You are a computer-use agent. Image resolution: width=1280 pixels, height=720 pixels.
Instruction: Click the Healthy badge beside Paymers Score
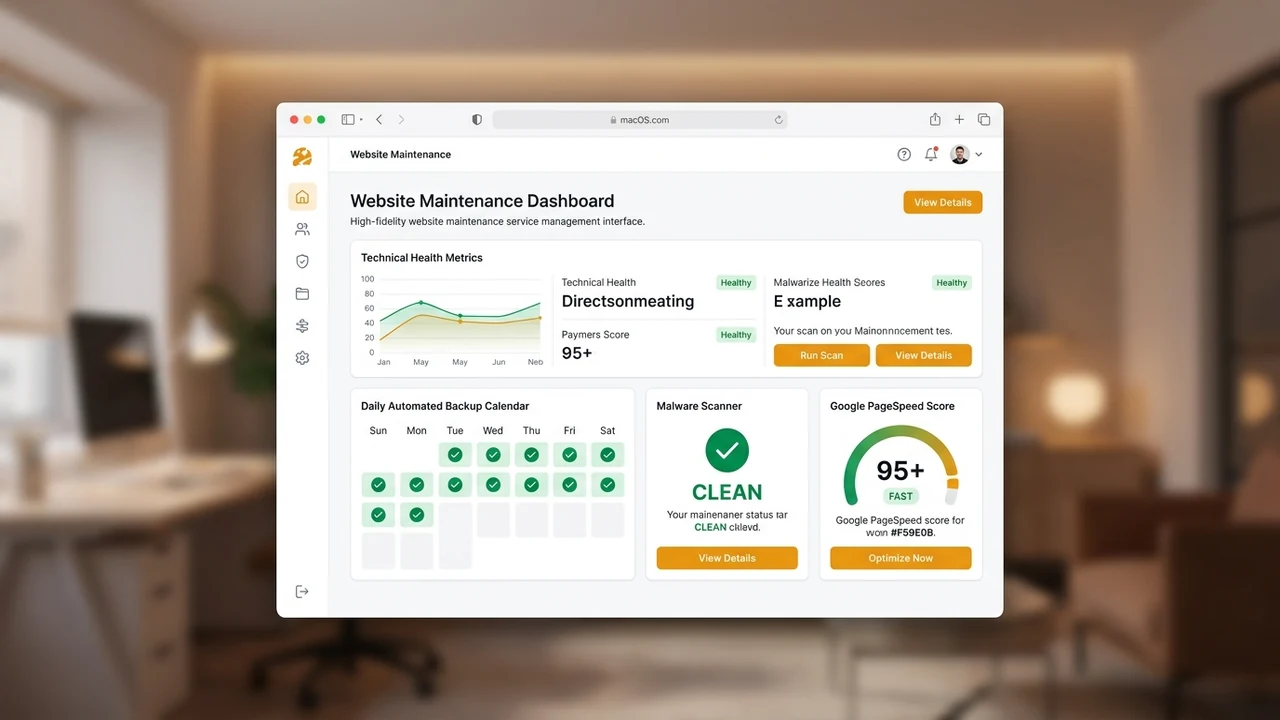point(736,335)
